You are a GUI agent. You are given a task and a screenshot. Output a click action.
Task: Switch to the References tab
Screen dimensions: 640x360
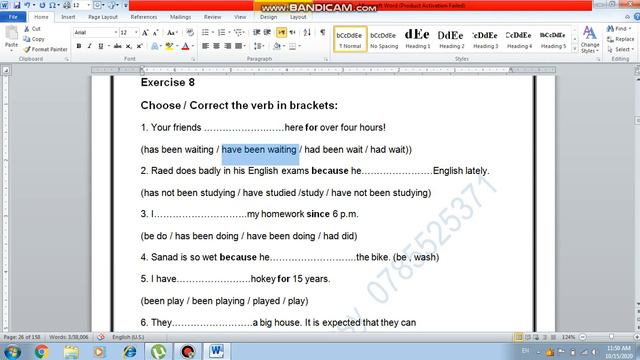[144, 17]
